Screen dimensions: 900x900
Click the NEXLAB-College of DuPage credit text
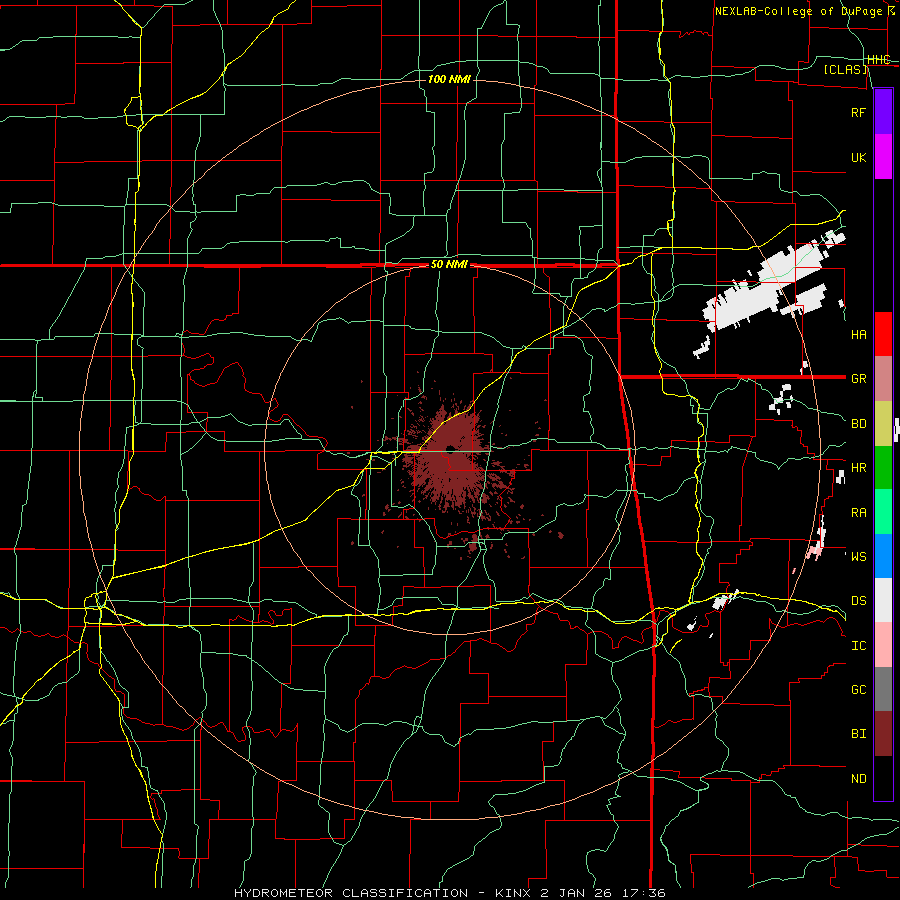(x=805, y=11)
